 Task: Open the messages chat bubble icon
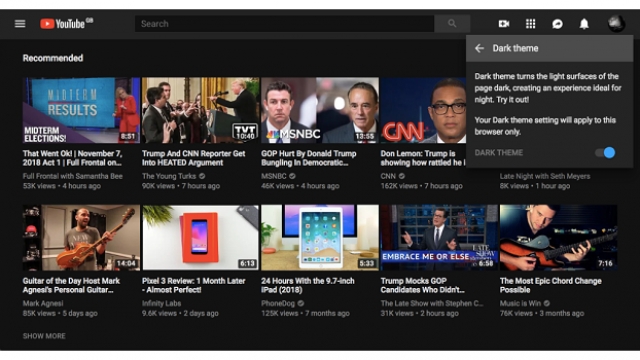tap(557, 24)
